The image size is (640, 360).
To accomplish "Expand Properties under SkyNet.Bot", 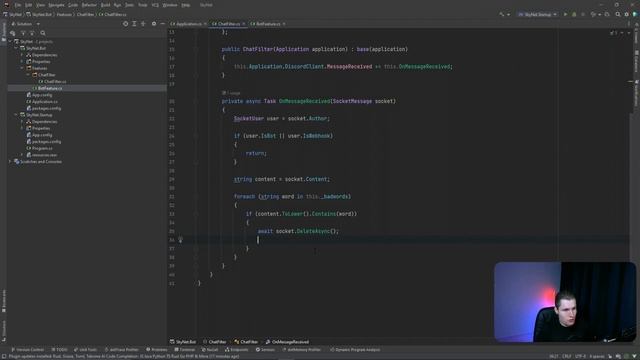I will point(22,62).
